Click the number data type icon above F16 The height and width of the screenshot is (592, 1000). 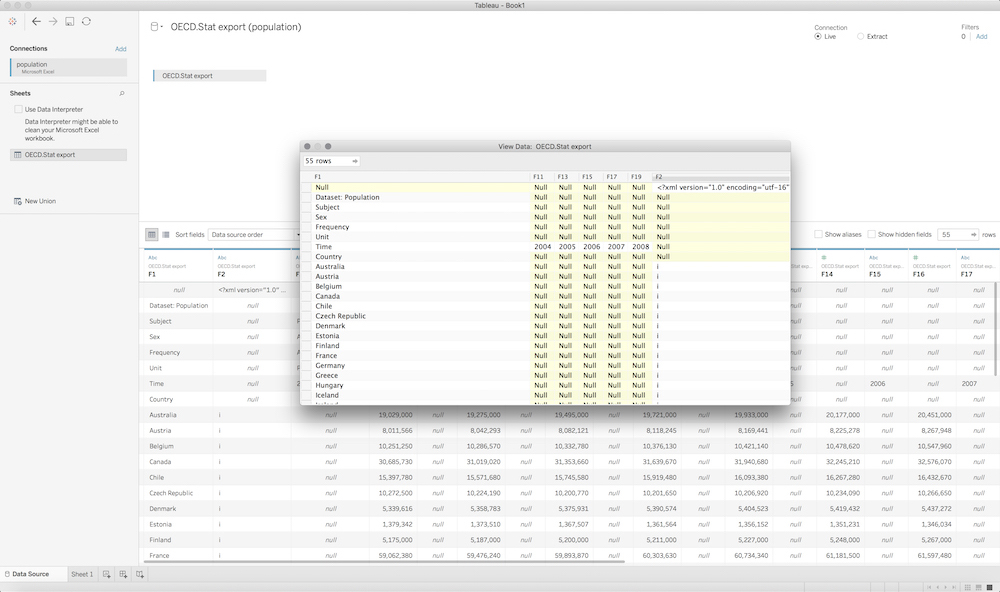[x=916, y=258]
